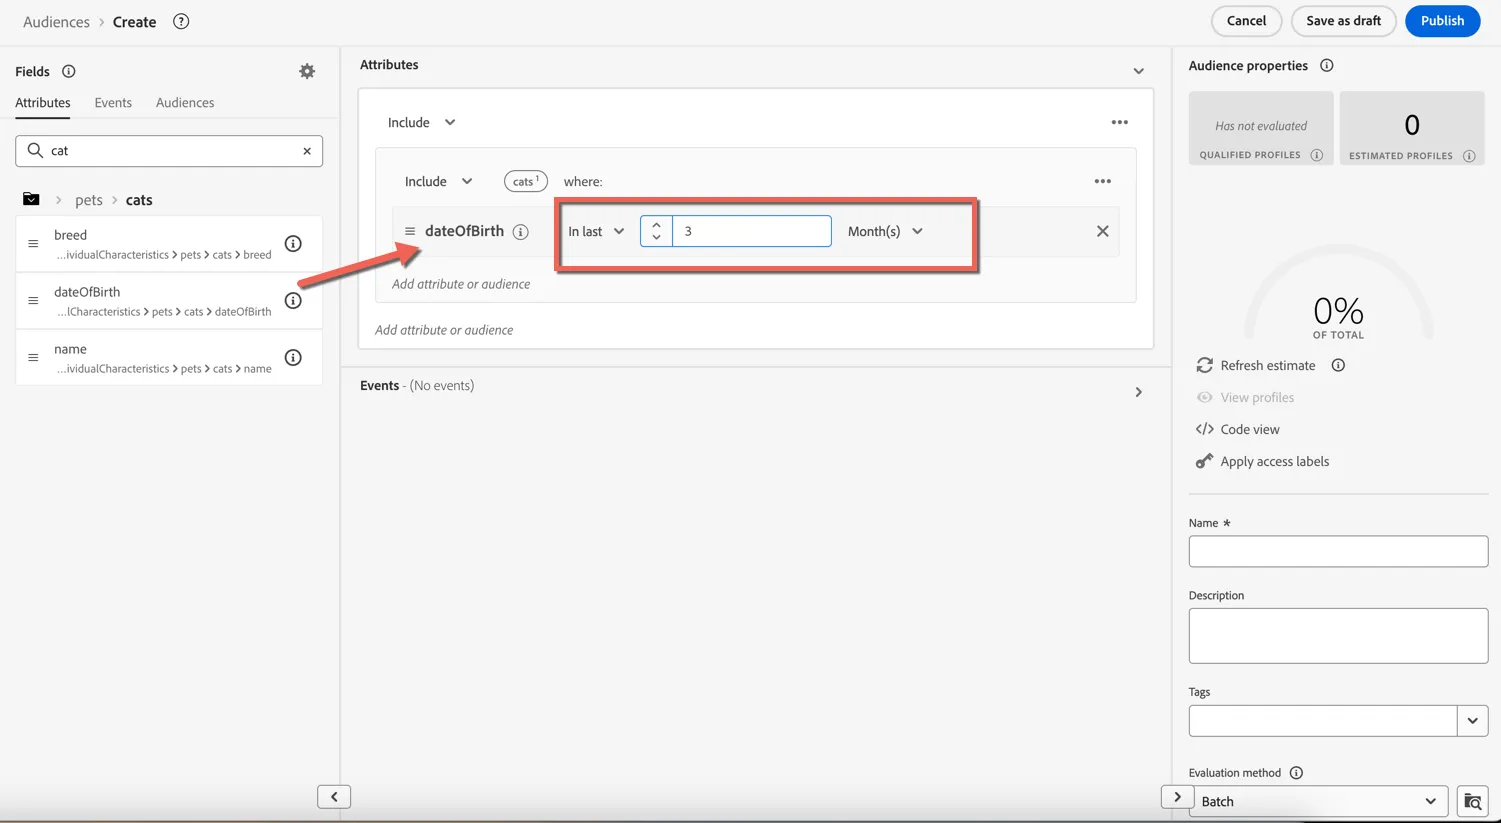Show info for the breed attribute
Image resolution: width=1501 pixels, height=823 pixels.
tap(293, 244)
